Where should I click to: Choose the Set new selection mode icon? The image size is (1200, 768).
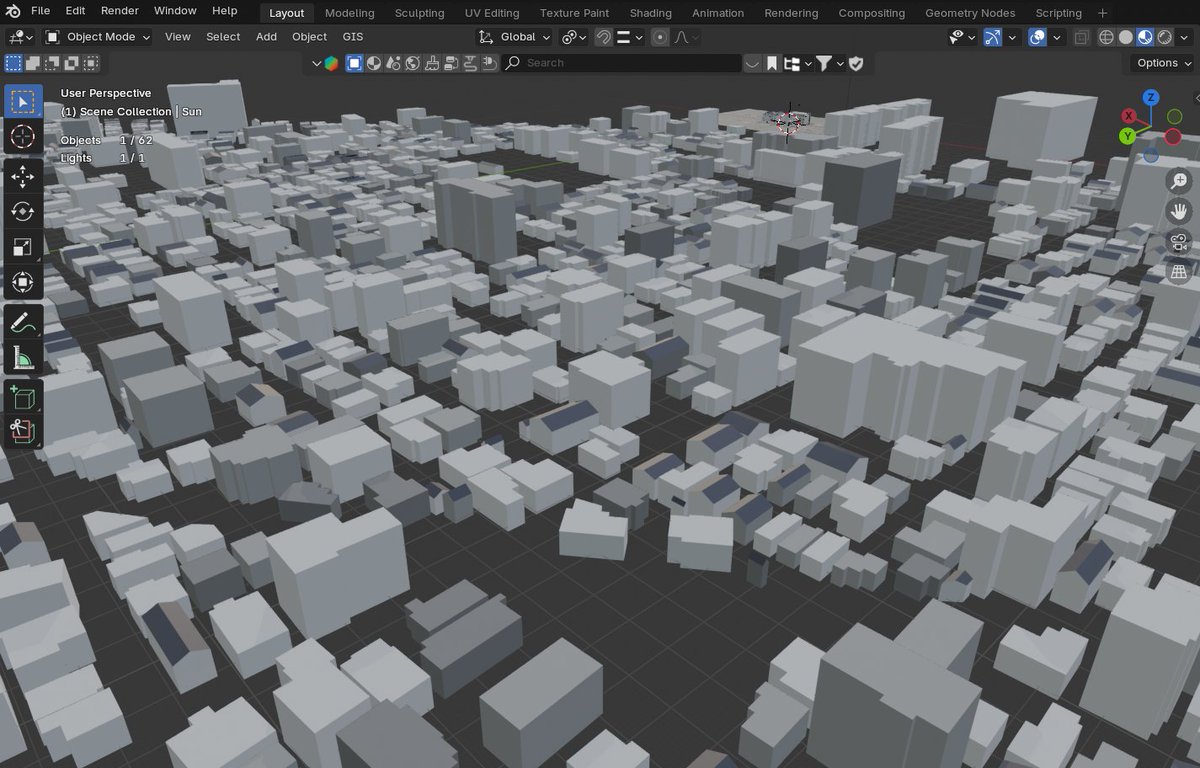pyautogui.click(x=13, y=63)
